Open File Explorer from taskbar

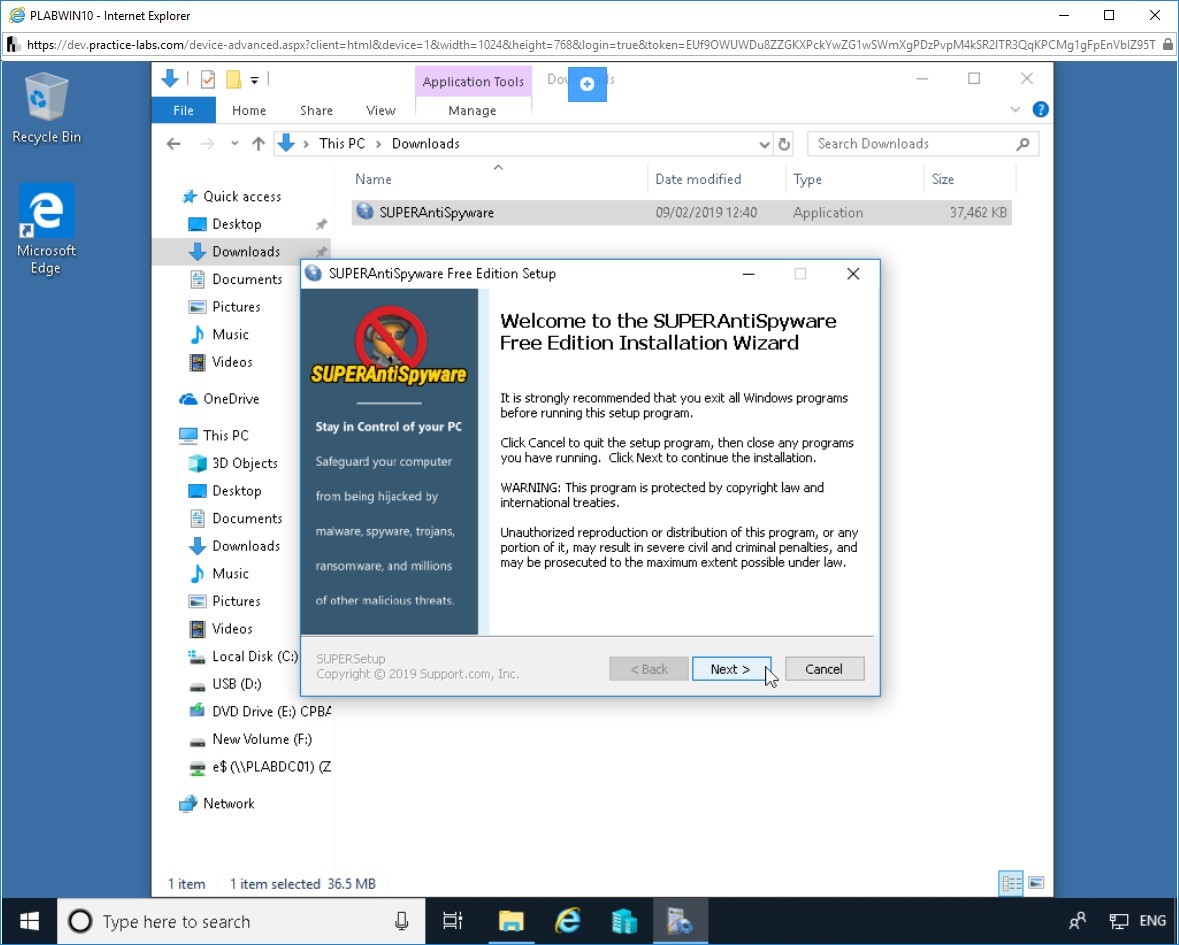[511, 921]
